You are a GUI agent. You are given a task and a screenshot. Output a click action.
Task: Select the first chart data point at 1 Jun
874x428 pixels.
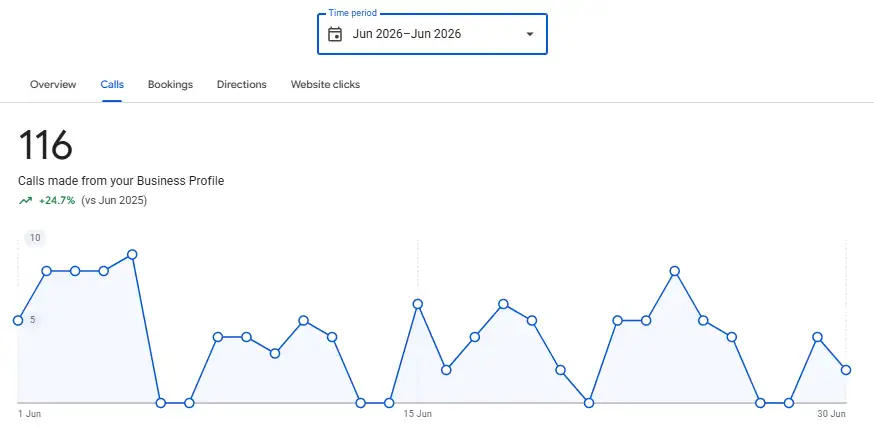pos(18,320)
